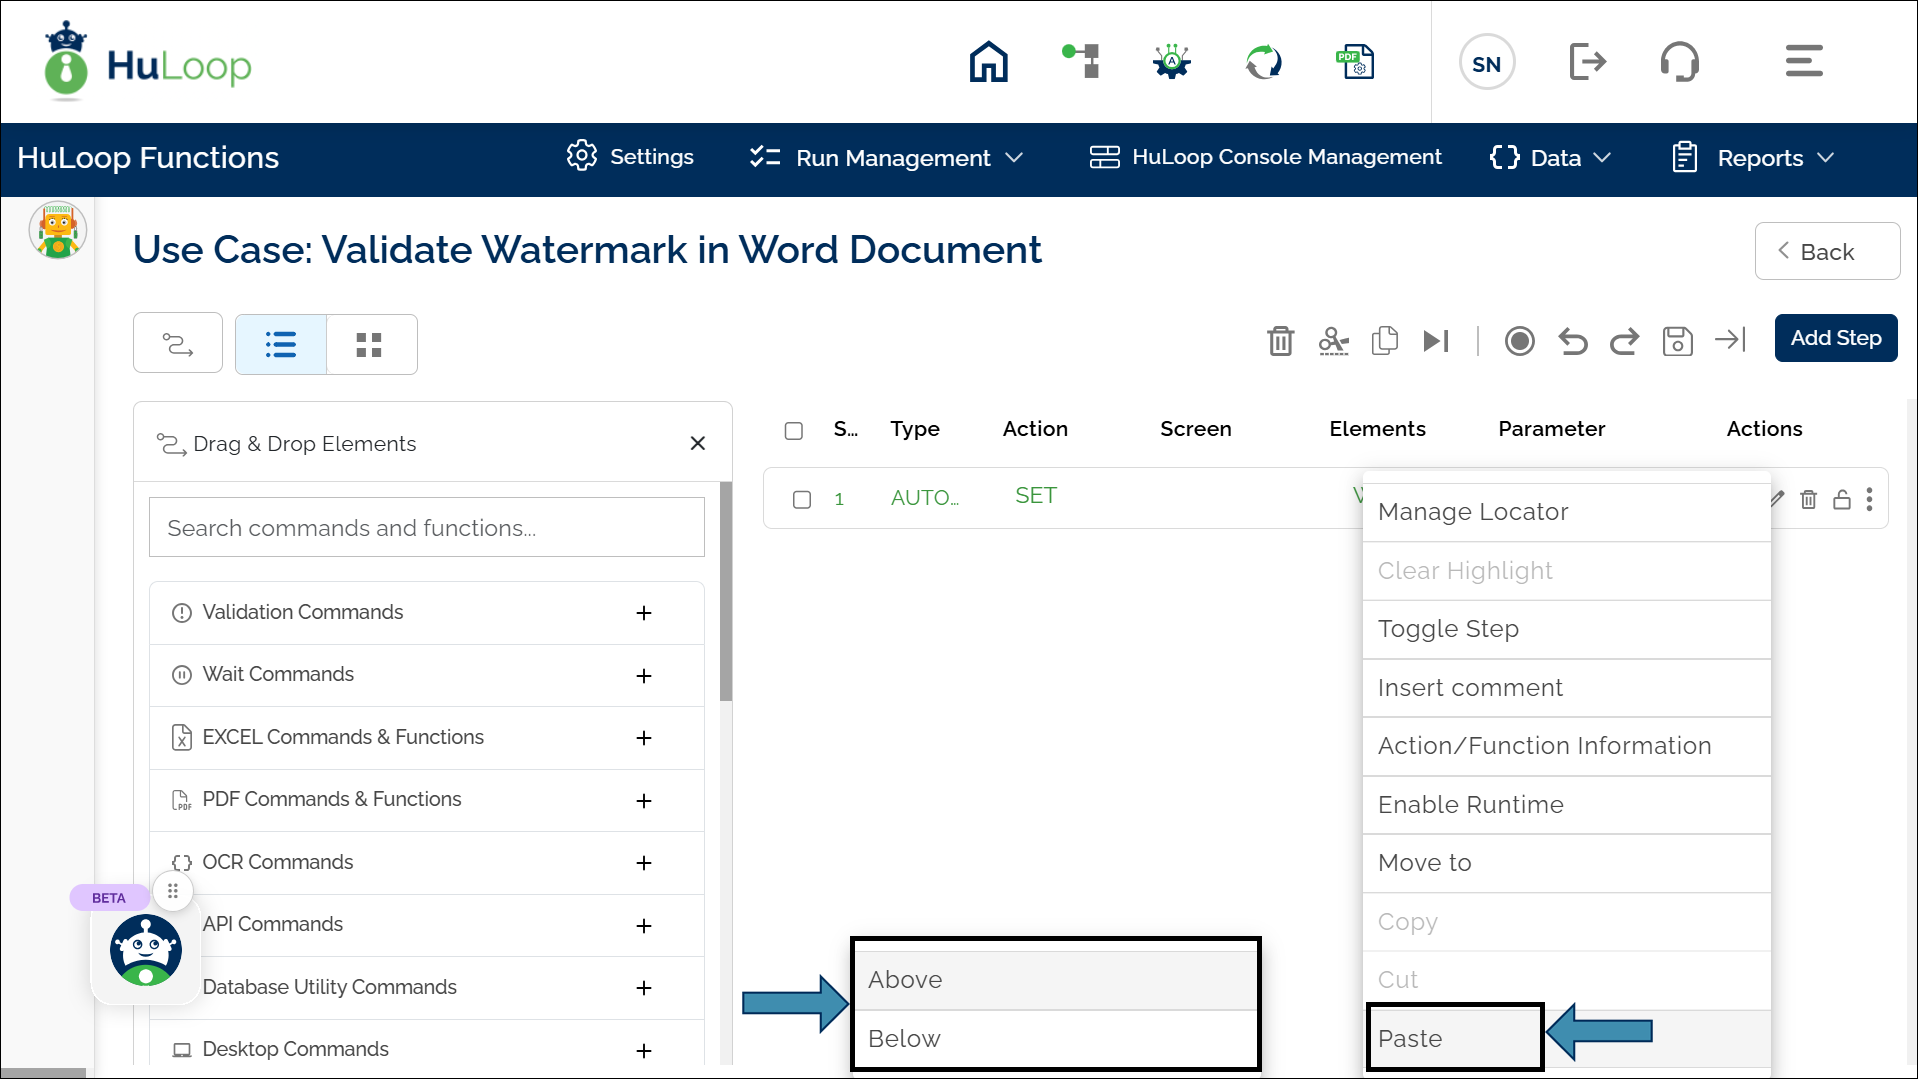This screenshot has width=1918, height=1079.
Task: Select Paste from the context menu
Action: pos(1454,1038)
